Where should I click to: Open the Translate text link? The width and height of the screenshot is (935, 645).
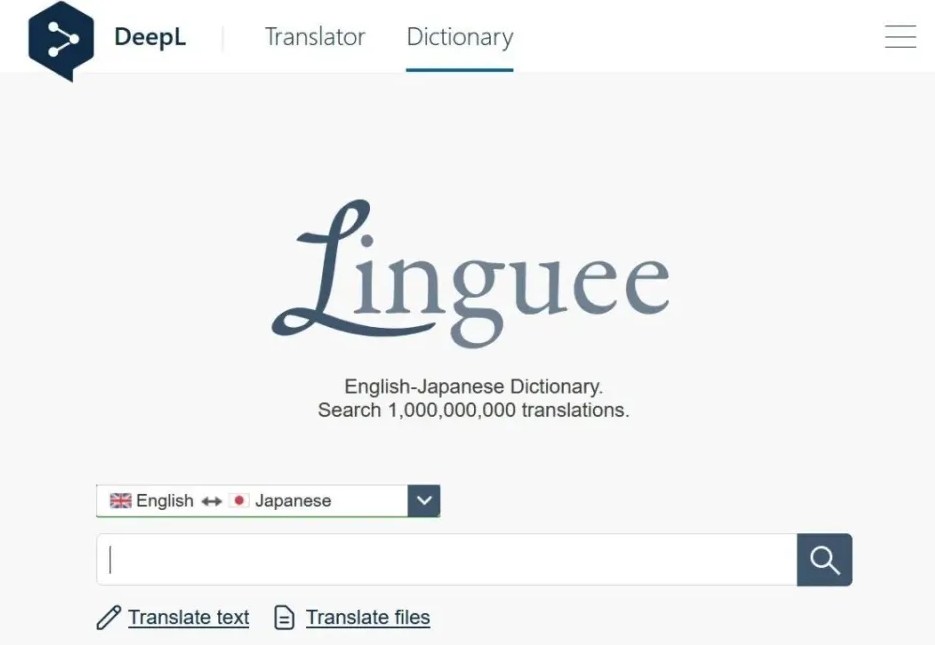(x=188, y=617)
